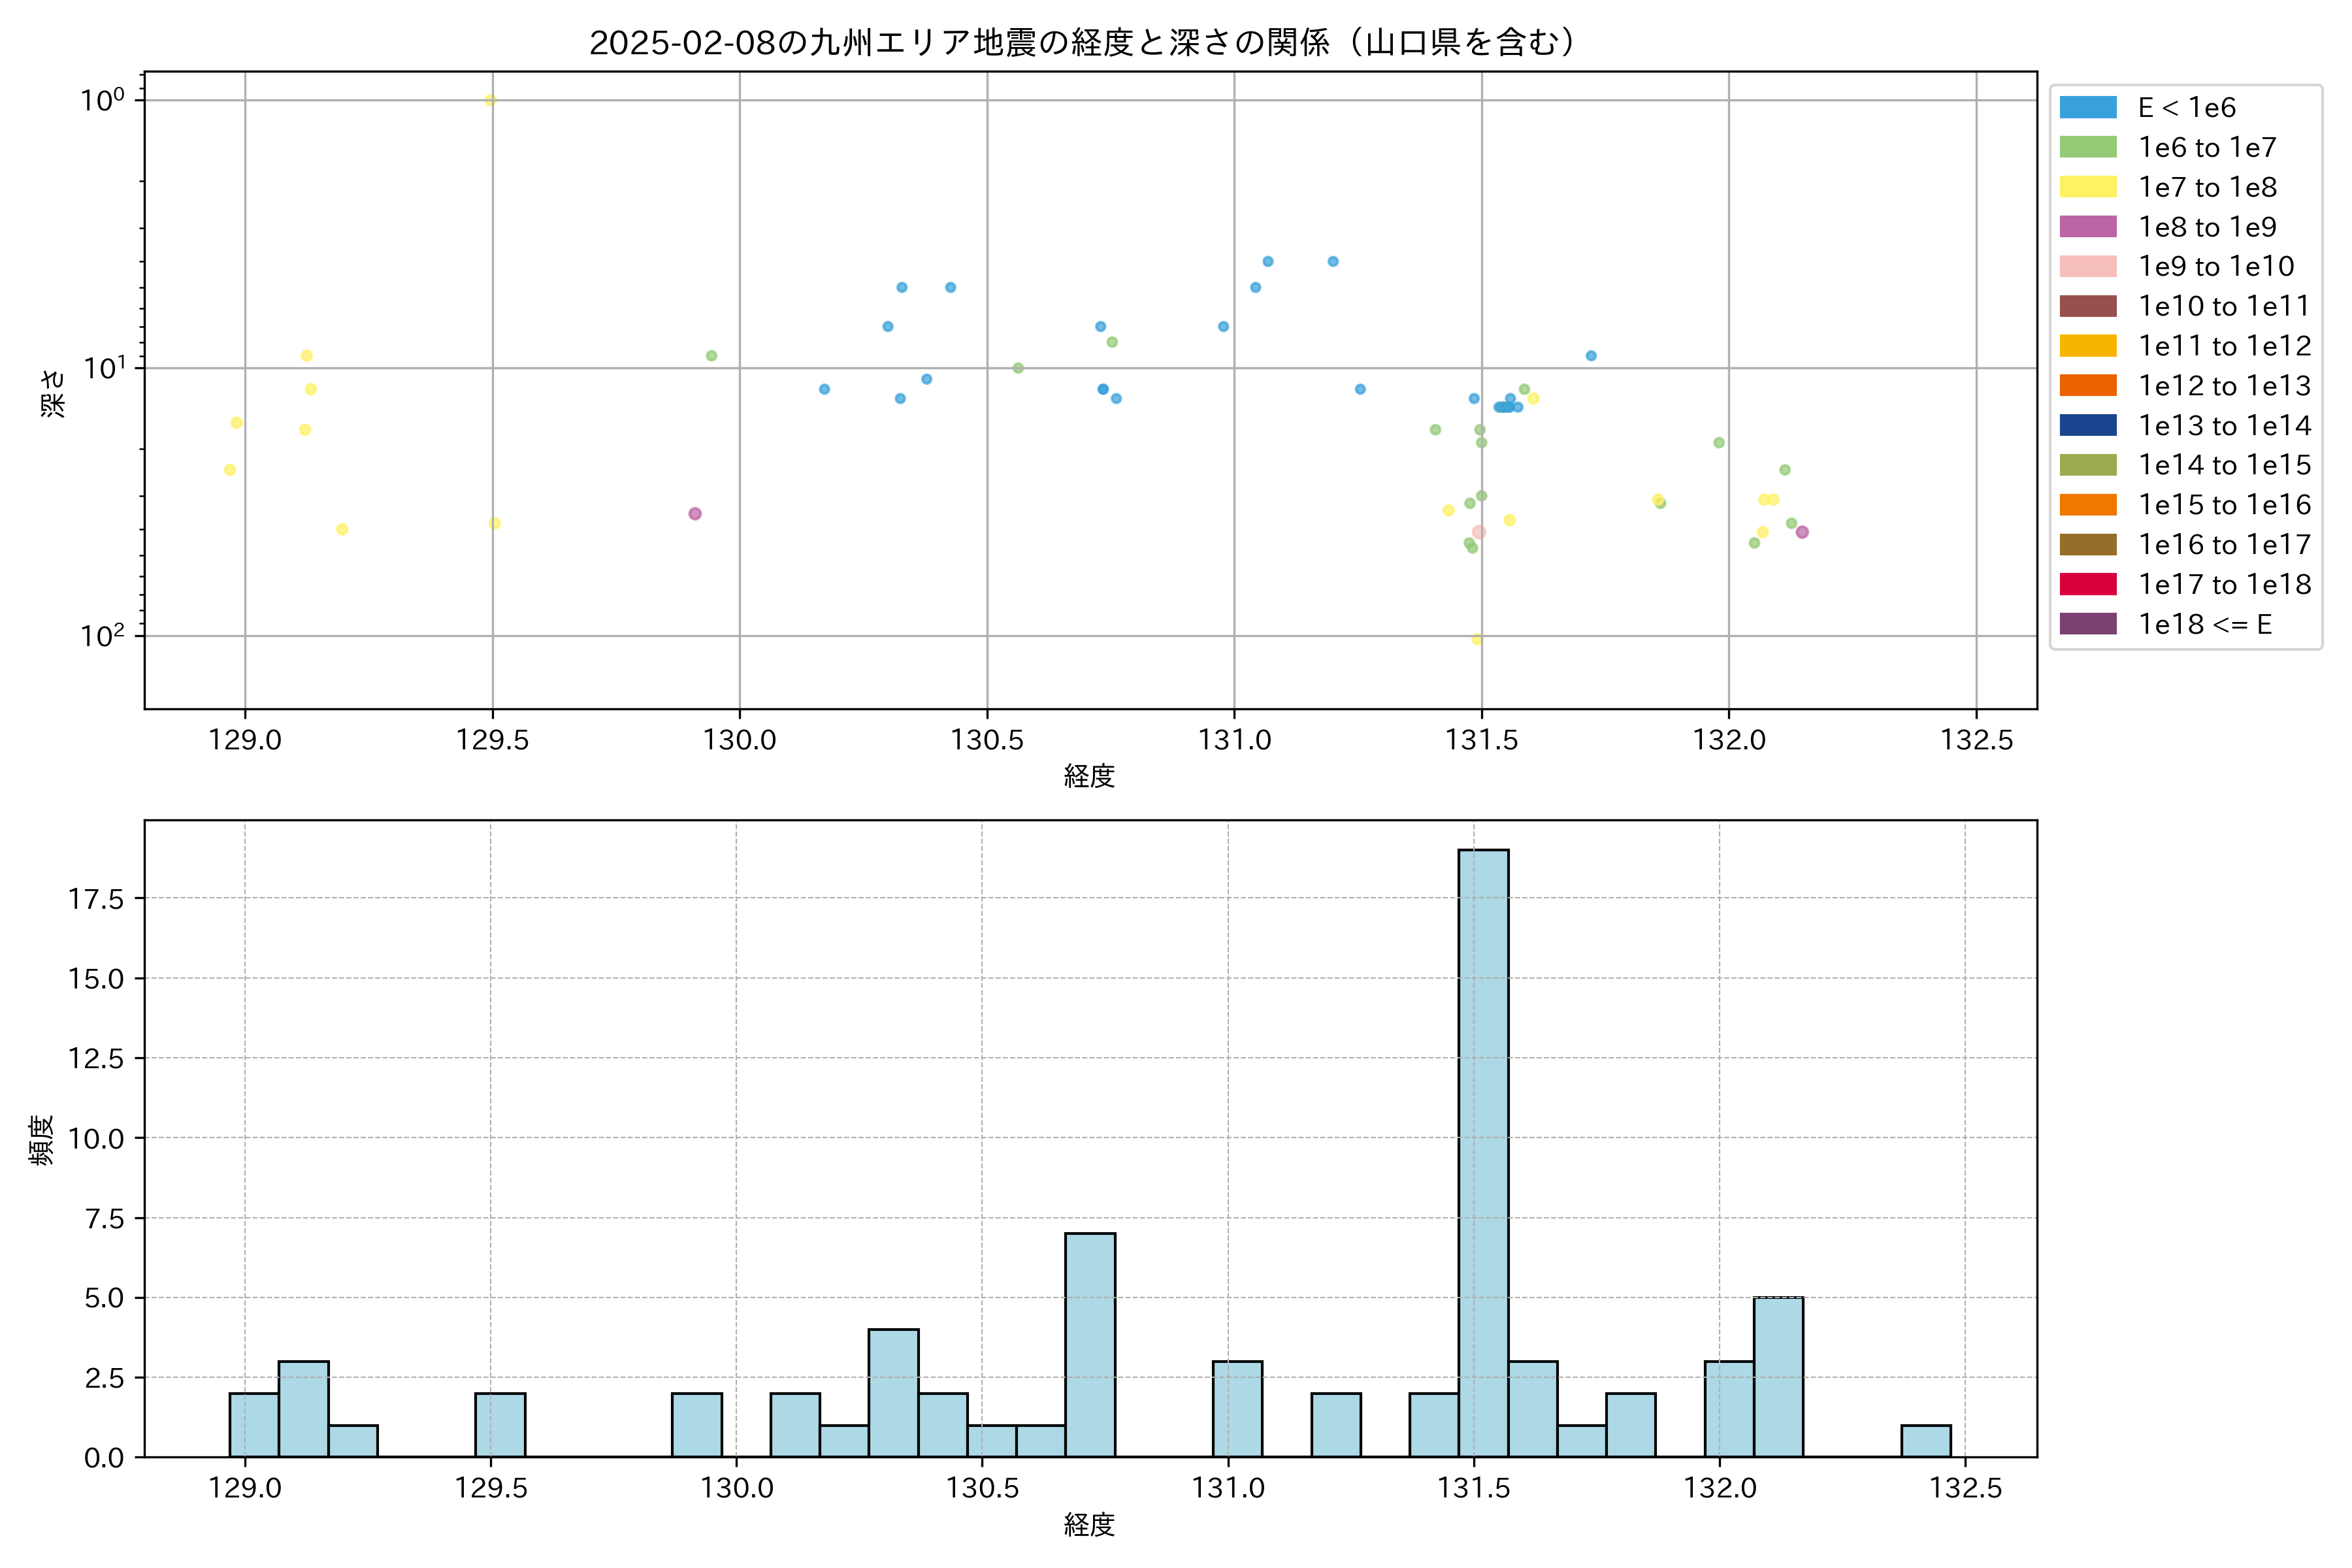The height and width of the screenshot is (1568, 2352).
Task: Click the 経度 x-axis label under the scatter plot
Action: click(x=1089, y=776)
